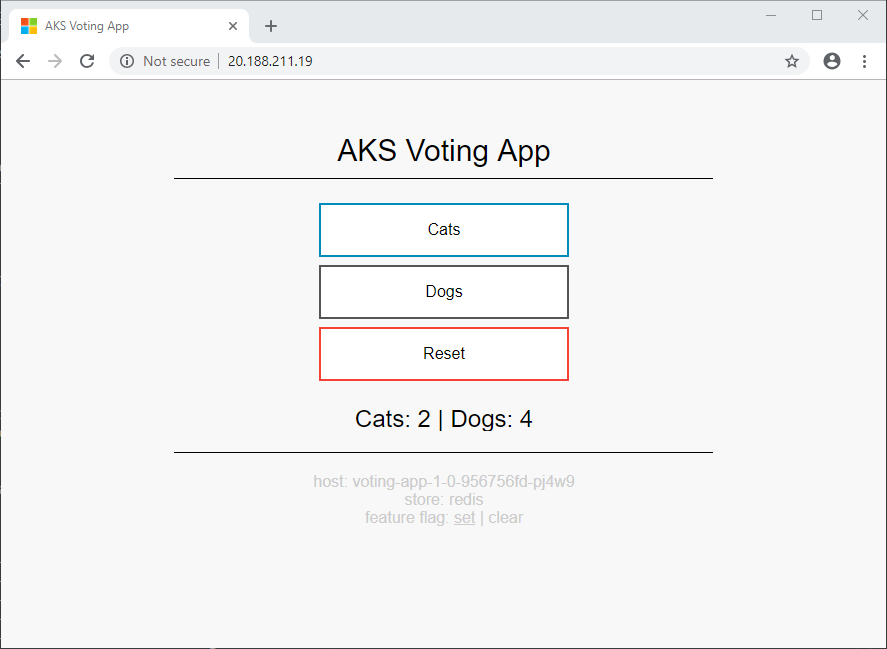This screenshot has height=649, width=887.
Task: Click the feature flag set link
Action: 464,518
